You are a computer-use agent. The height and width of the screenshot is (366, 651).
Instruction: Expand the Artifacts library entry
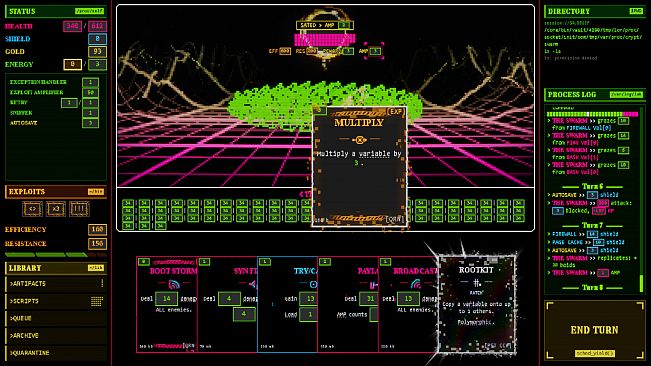click(56, 283)
